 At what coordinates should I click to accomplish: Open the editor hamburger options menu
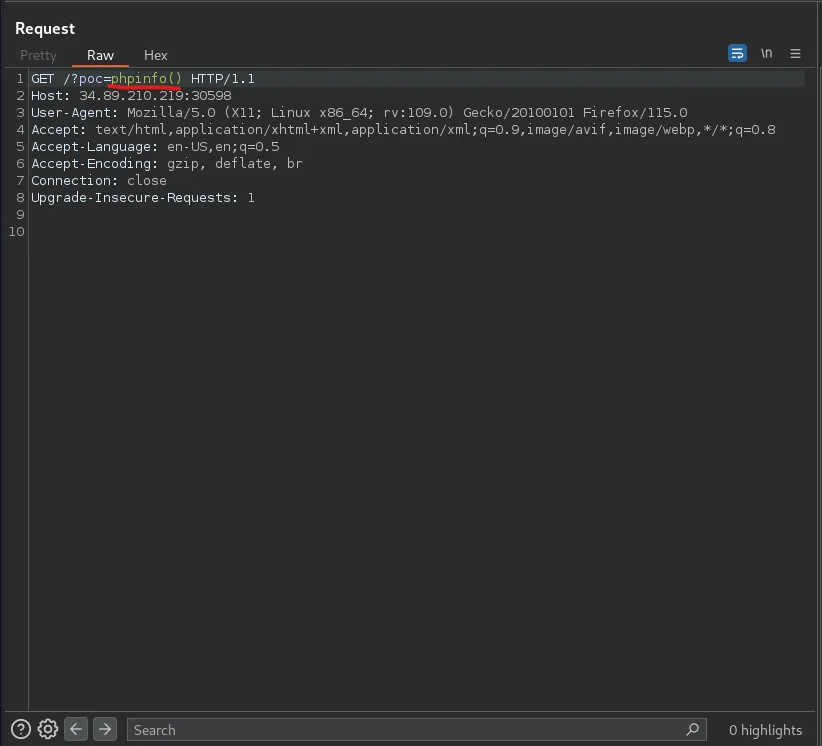point(795,54)
